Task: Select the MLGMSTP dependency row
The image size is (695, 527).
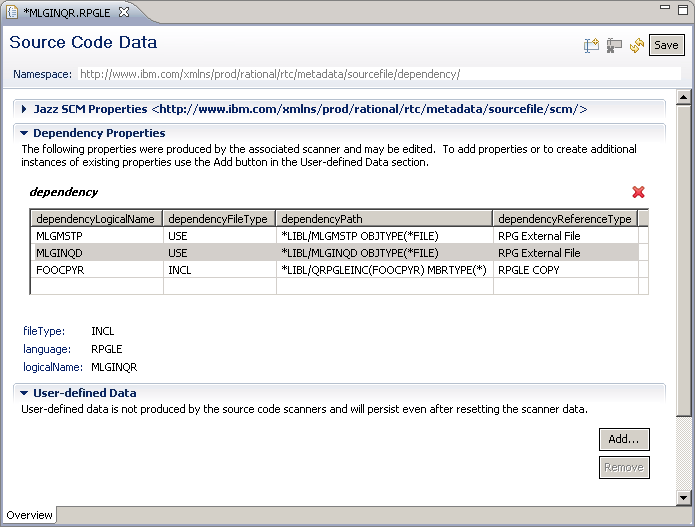Action: pos(96,236)
